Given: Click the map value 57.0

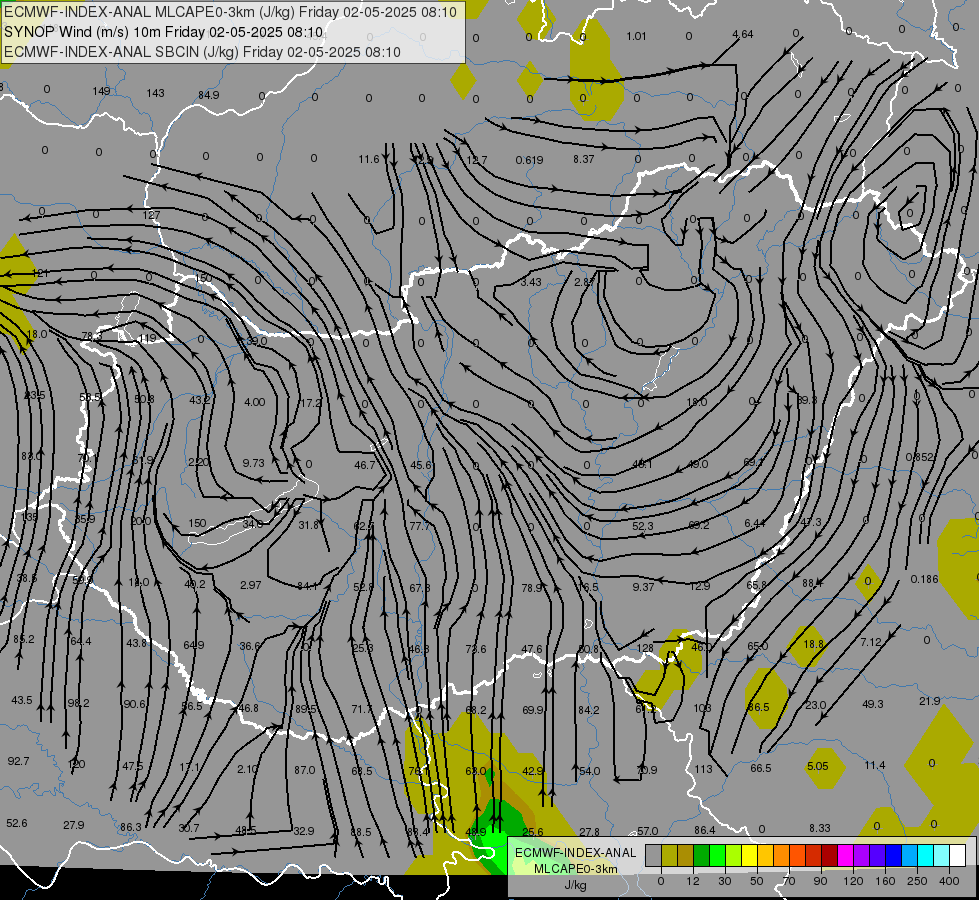Looking at the screenshot, I should [647, 831].
